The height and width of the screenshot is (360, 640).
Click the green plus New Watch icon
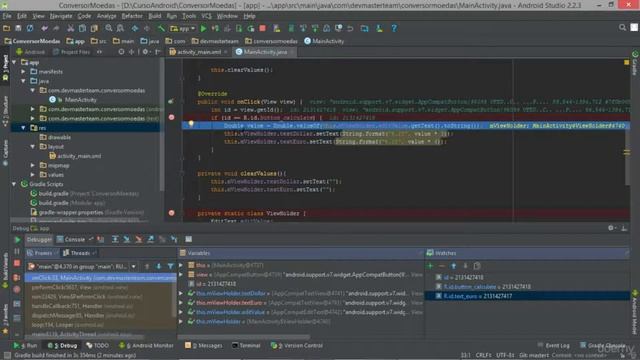[430, 266]
